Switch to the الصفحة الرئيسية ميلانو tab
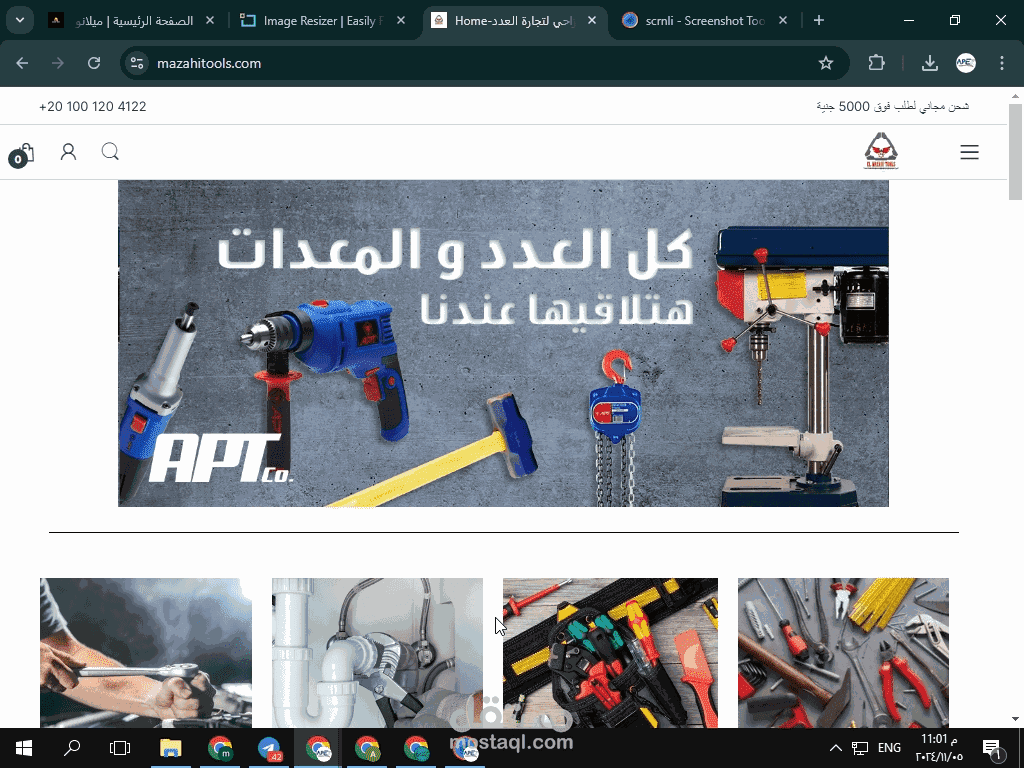 pos(133,21)
